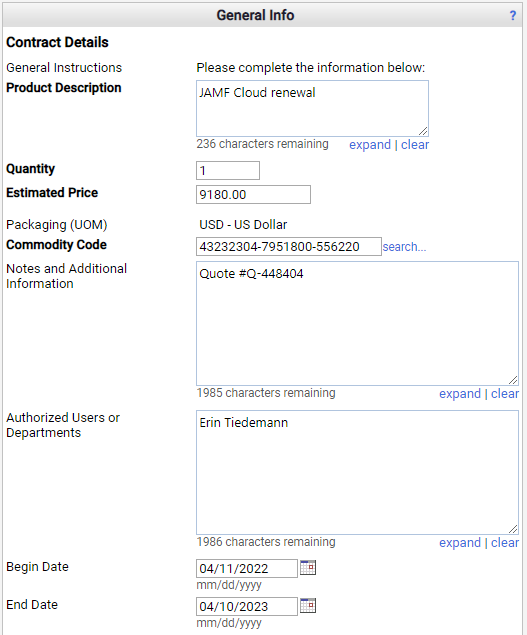
Task: Clear the Notes and Additional Information text
Action: coord(505,394)
